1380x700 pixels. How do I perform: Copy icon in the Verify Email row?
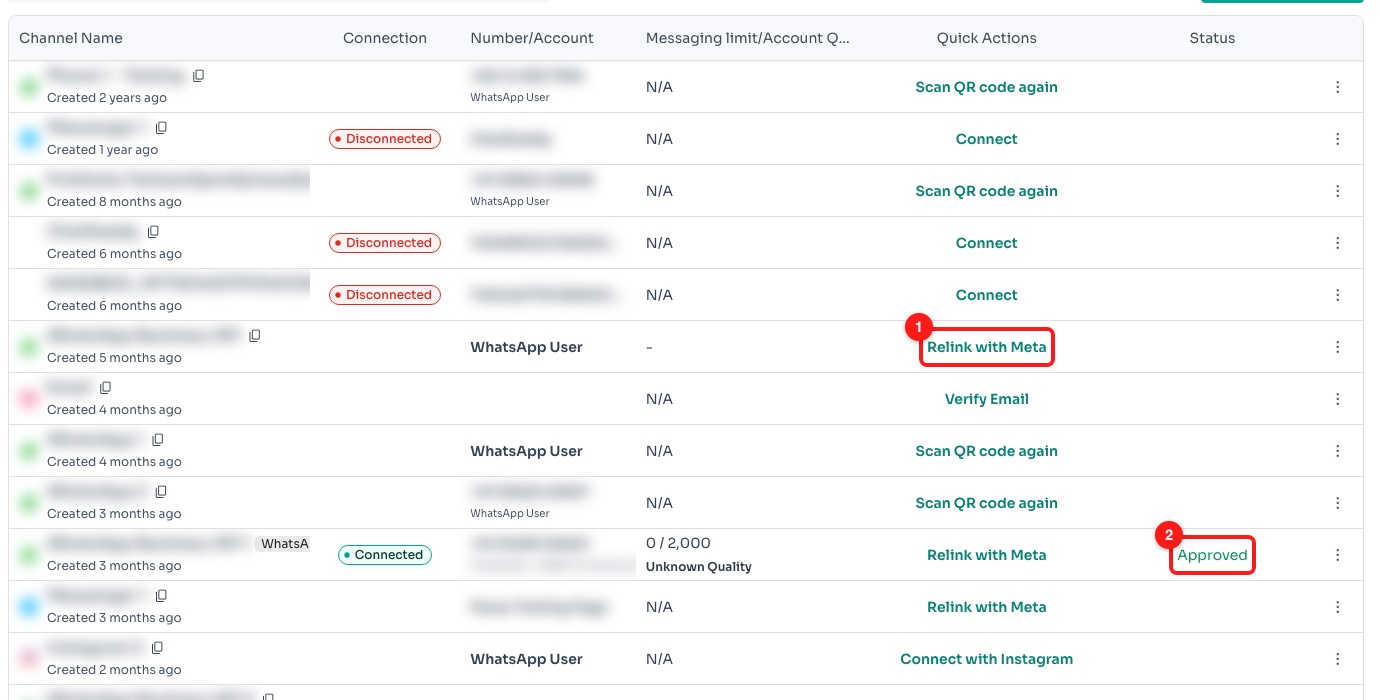tap(106, 388)
